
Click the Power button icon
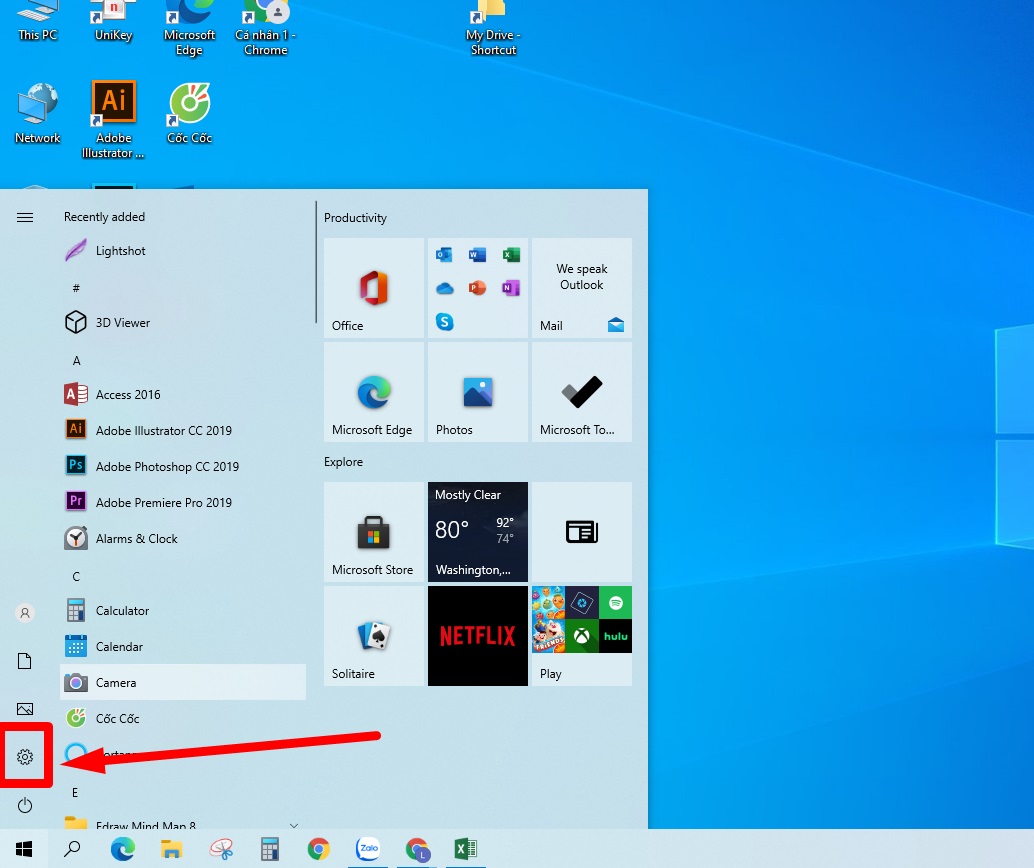point(26,805)
